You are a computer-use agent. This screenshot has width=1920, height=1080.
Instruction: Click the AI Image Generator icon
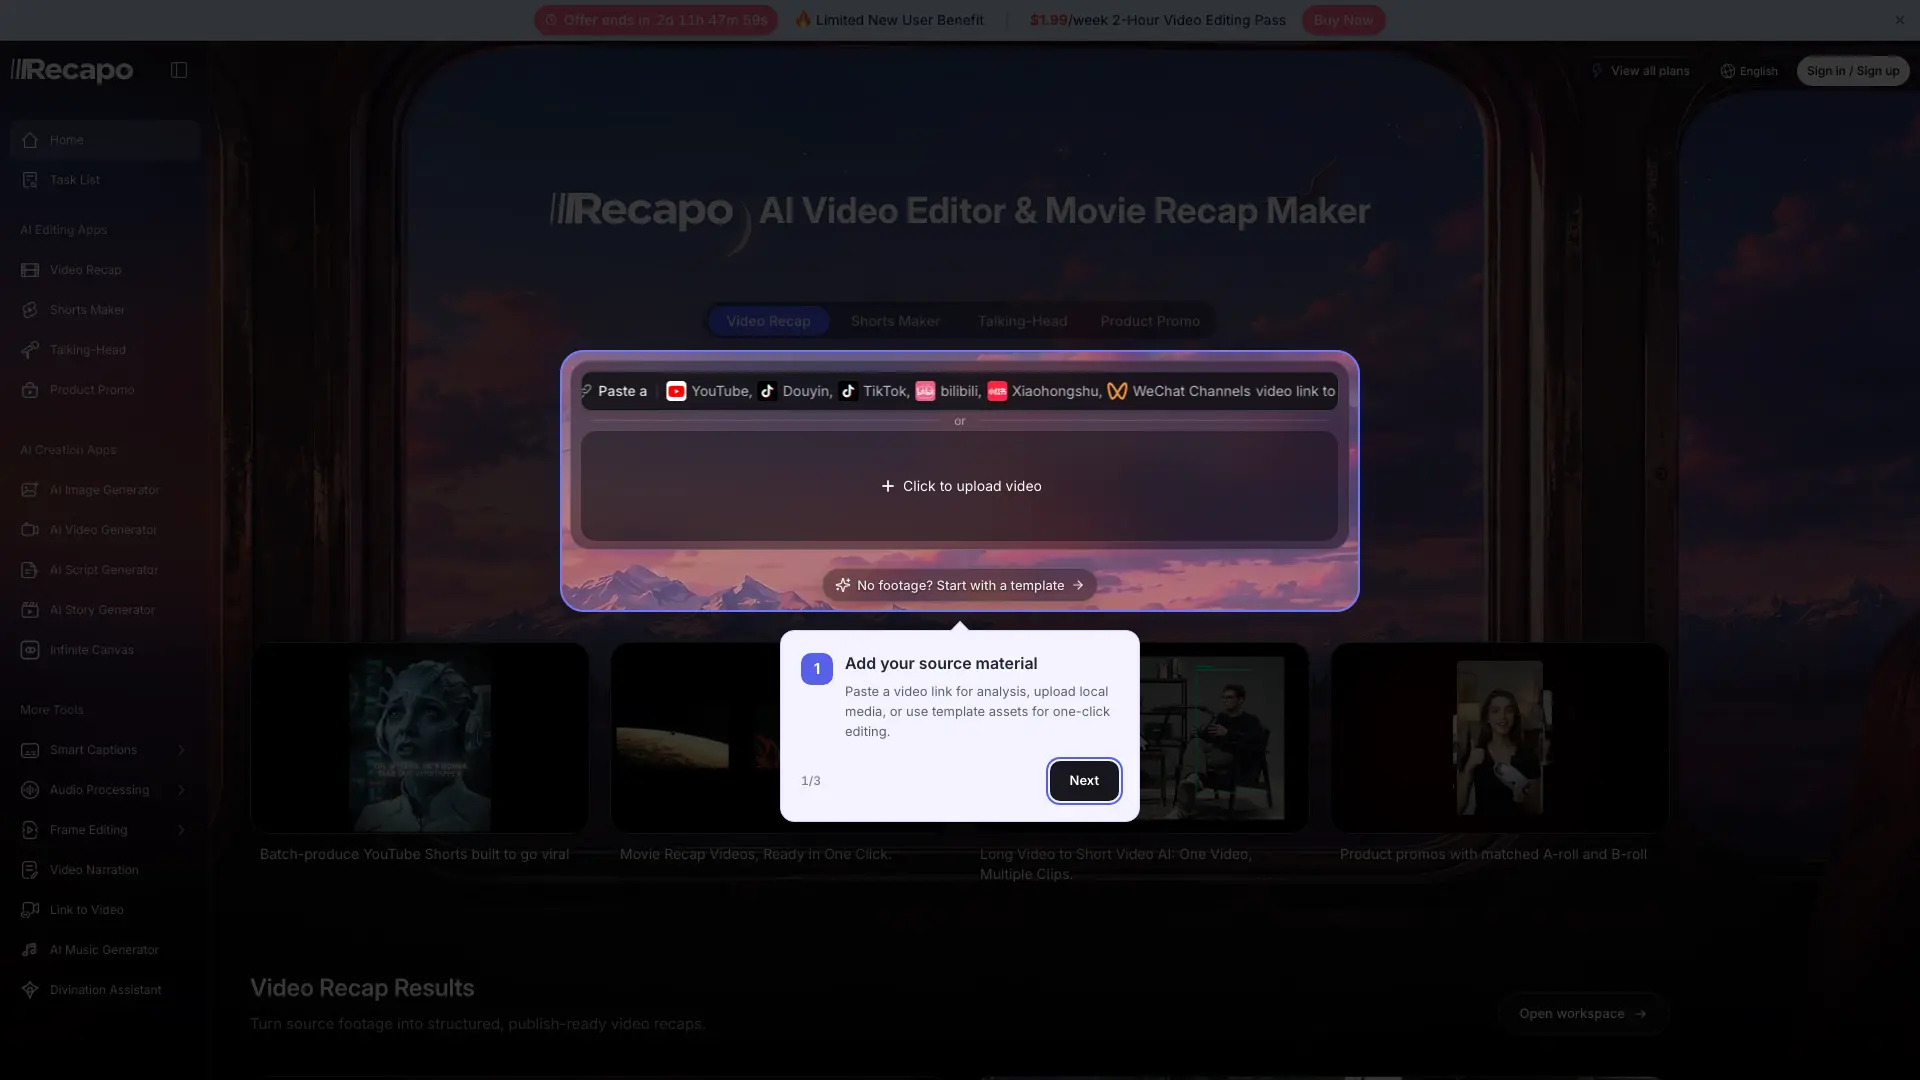coord(30,490)
